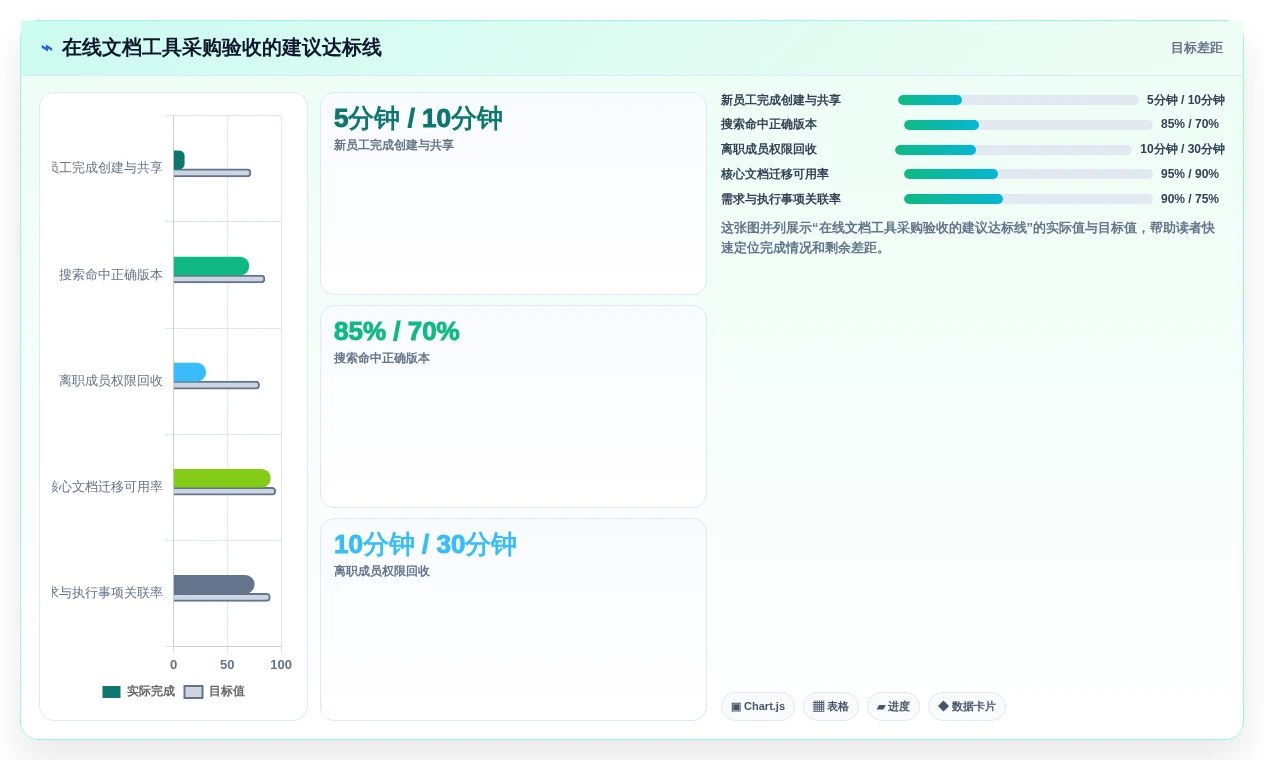Screen dimensions: 1264x760
Task: Click the 离职成员权限回收 chart axis label
Action: click(x=111, y=381)
